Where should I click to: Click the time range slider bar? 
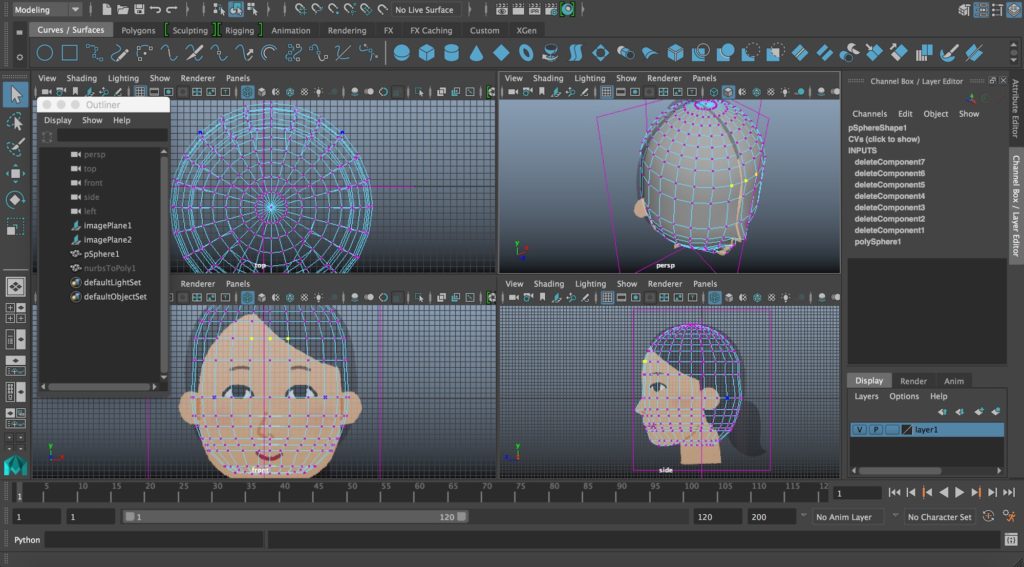pos(295,517)
